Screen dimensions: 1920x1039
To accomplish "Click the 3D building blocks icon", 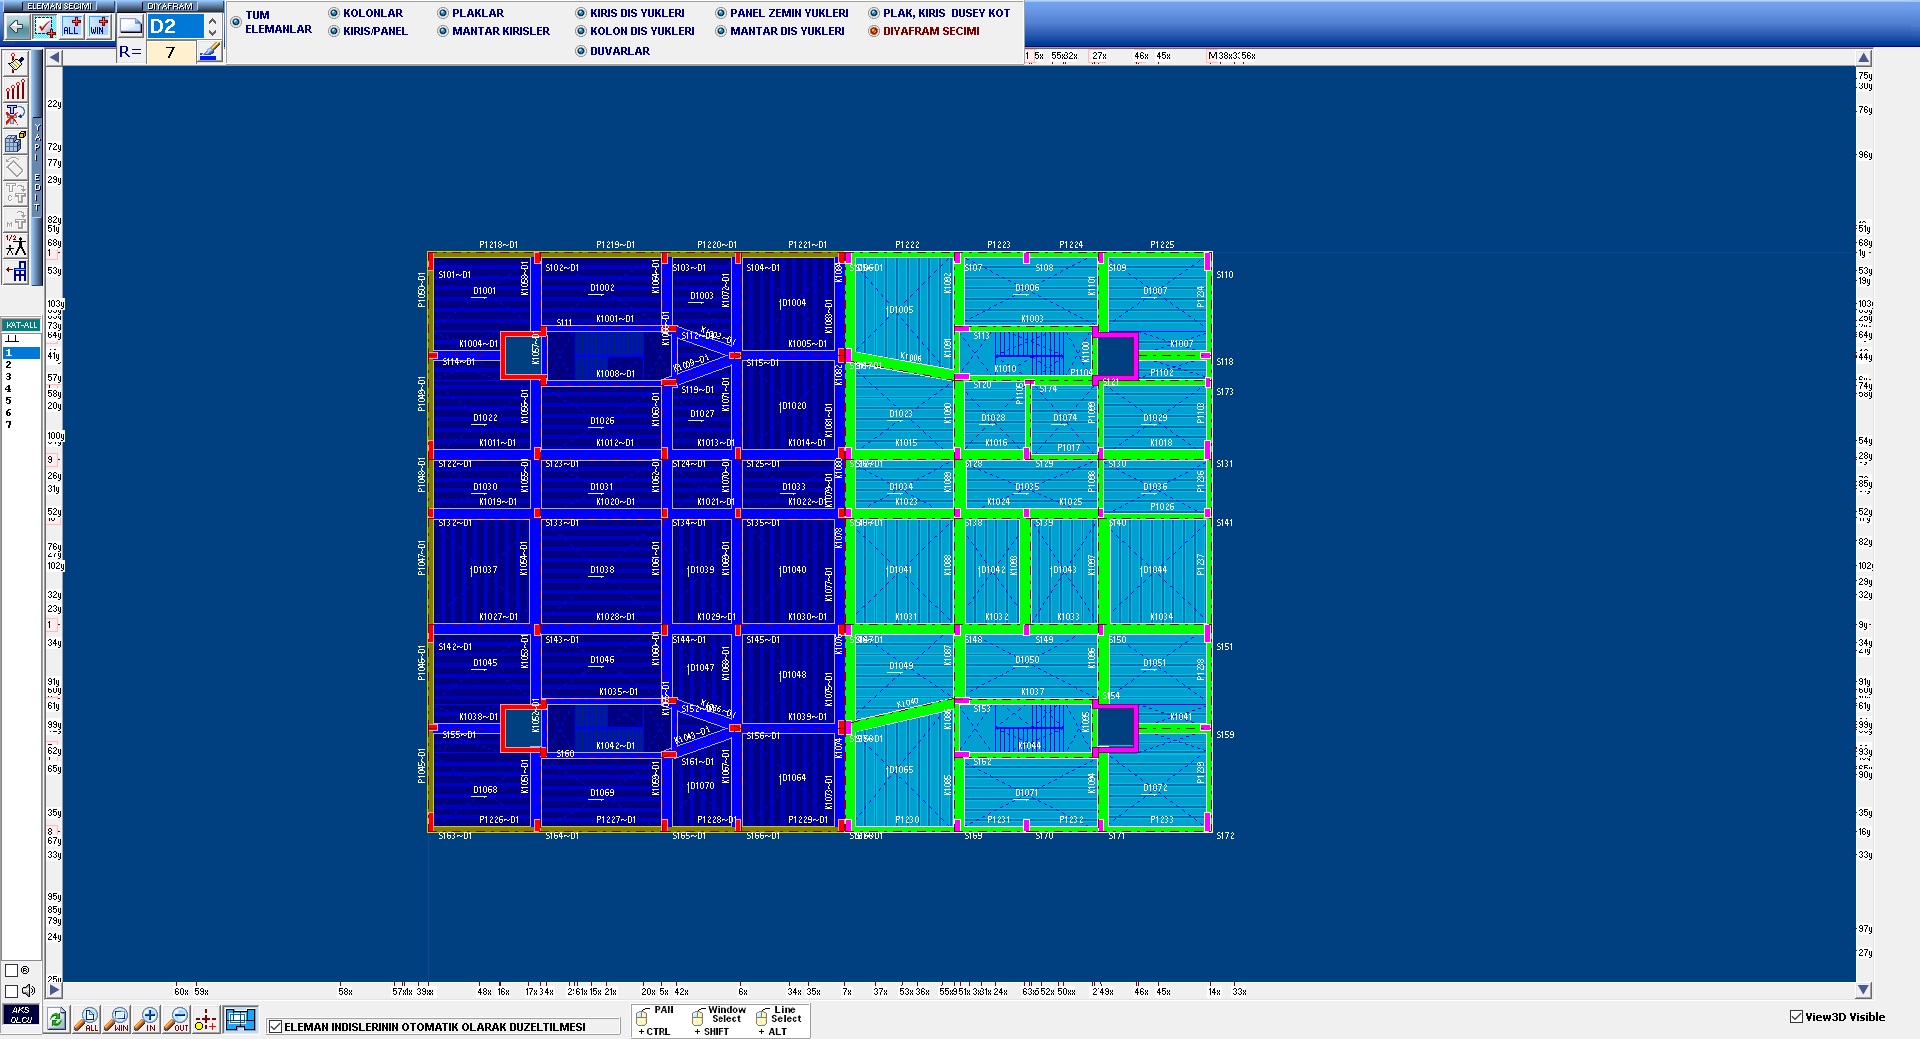I will point(15,142).
